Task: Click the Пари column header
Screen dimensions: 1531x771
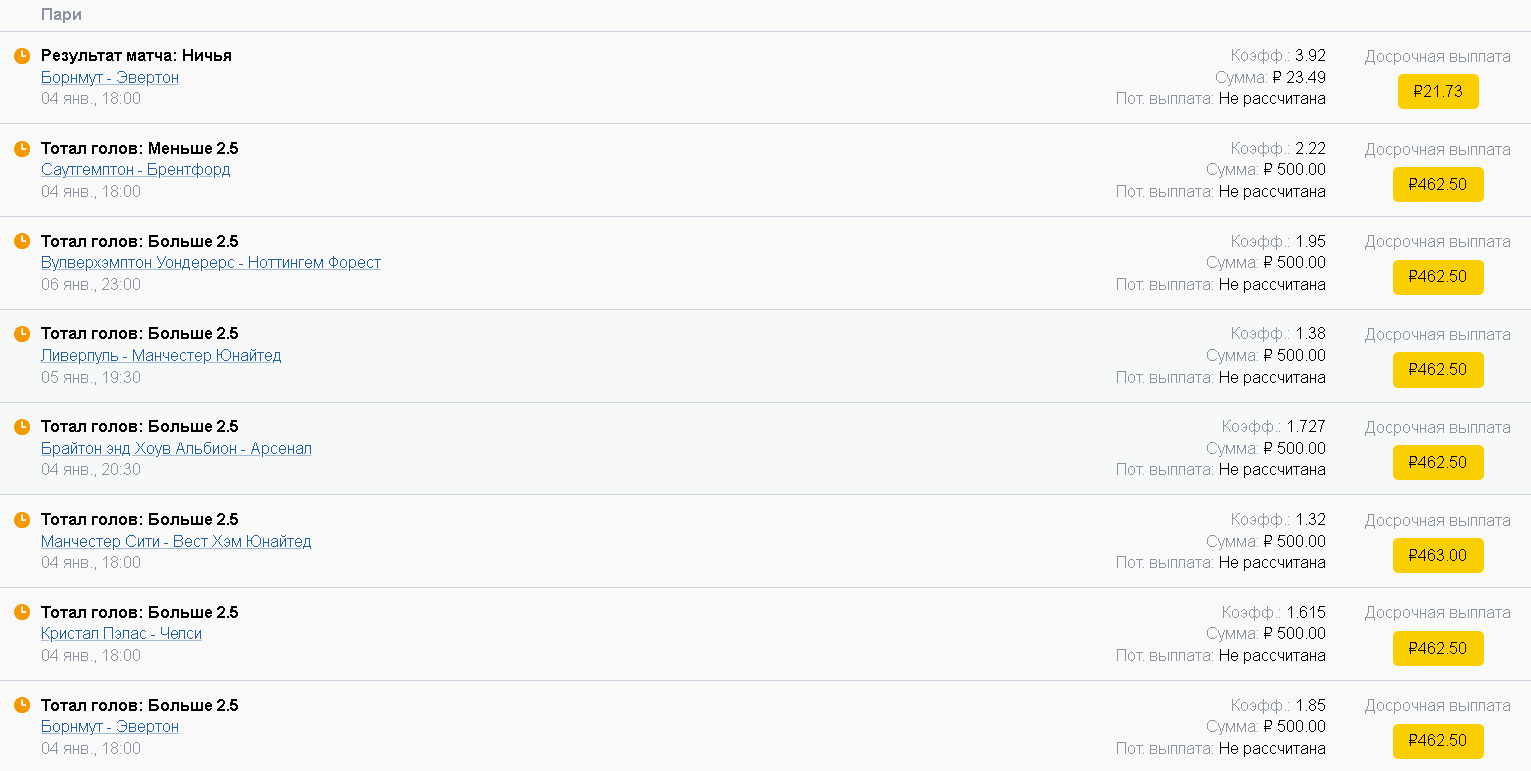Action: click(61, 15)
